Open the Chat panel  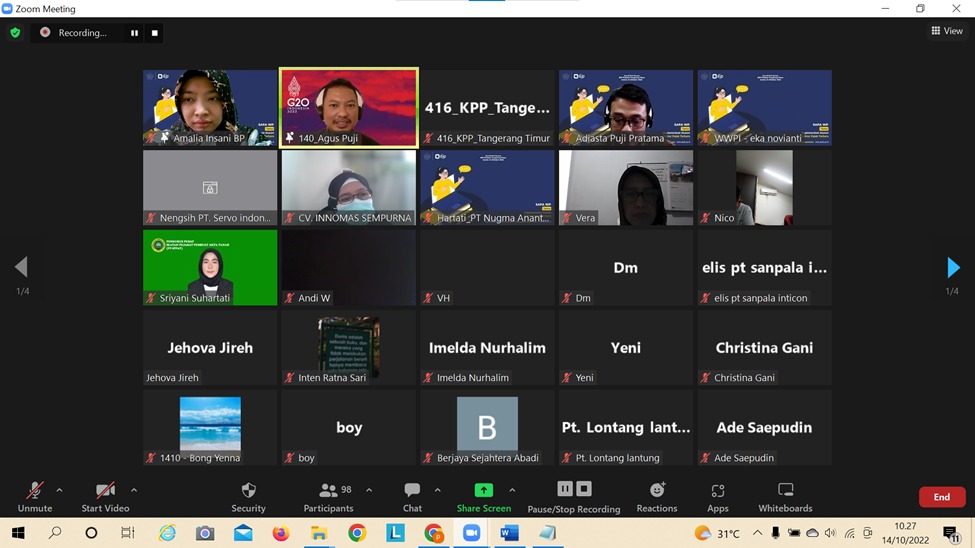[412, 496]
